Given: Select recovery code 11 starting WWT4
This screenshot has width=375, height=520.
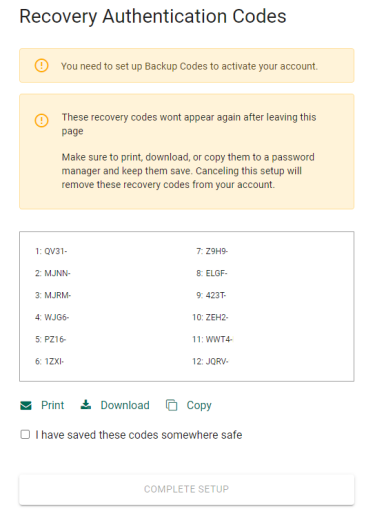Looking at the screenshot, I should tap(212, 339).
